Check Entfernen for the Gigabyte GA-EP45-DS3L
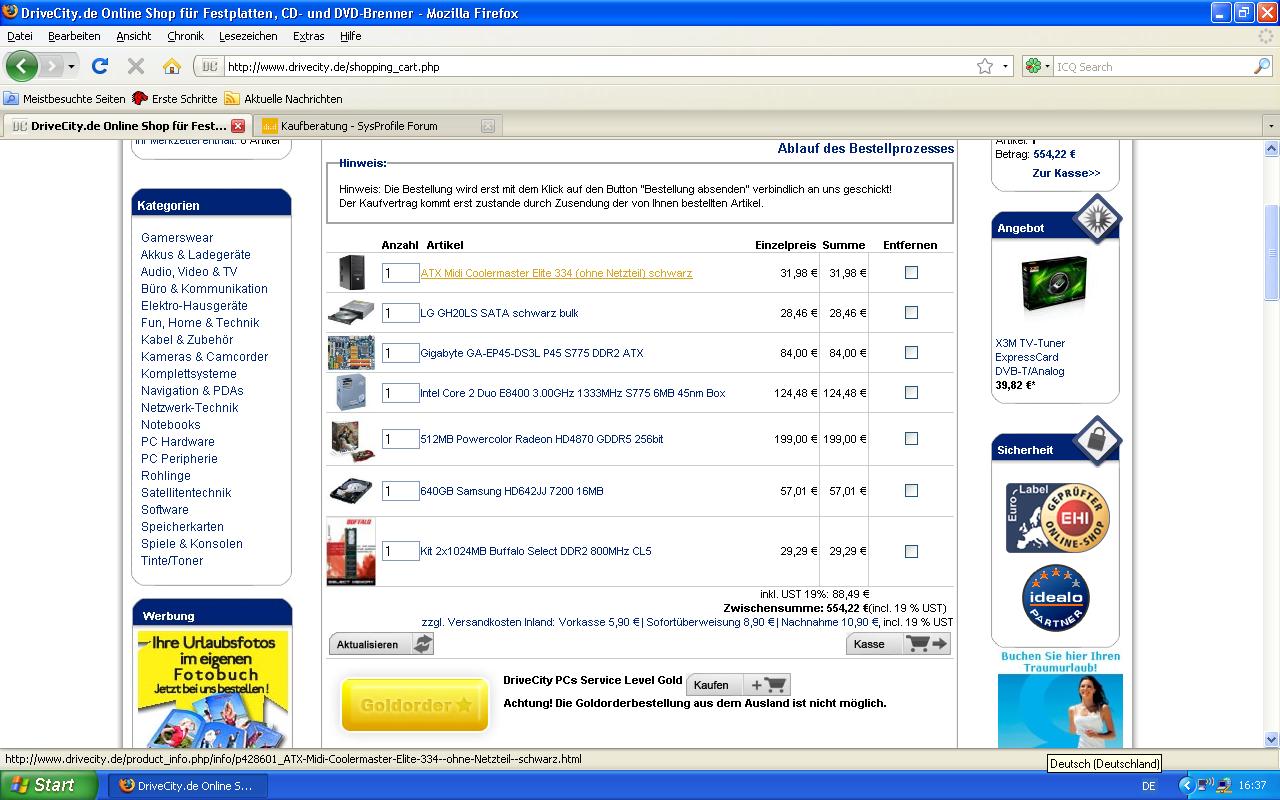This screenshot has height=800, width=1280. pos(911,353)
